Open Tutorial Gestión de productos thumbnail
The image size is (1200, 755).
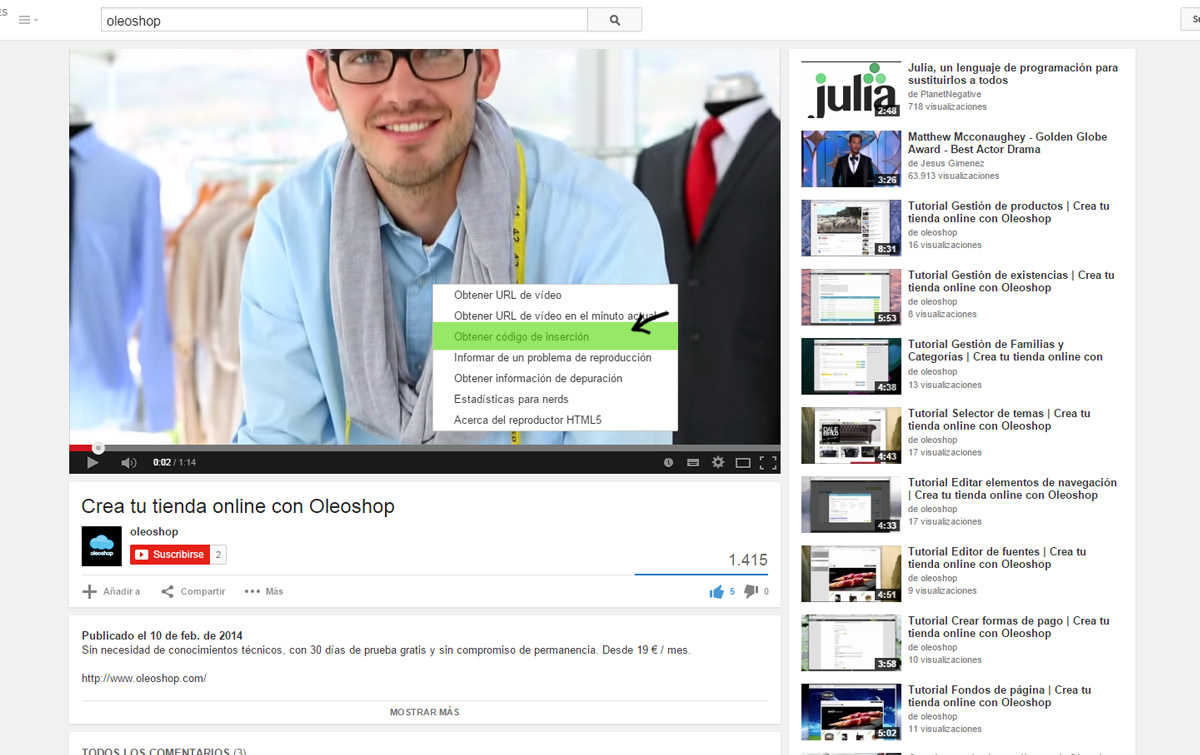click(x=851, y=228)
